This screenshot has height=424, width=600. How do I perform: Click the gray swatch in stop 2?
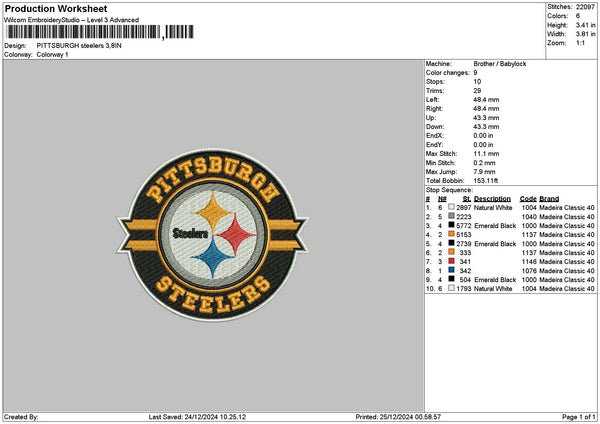pyautogui.click(x=452, y=216)
